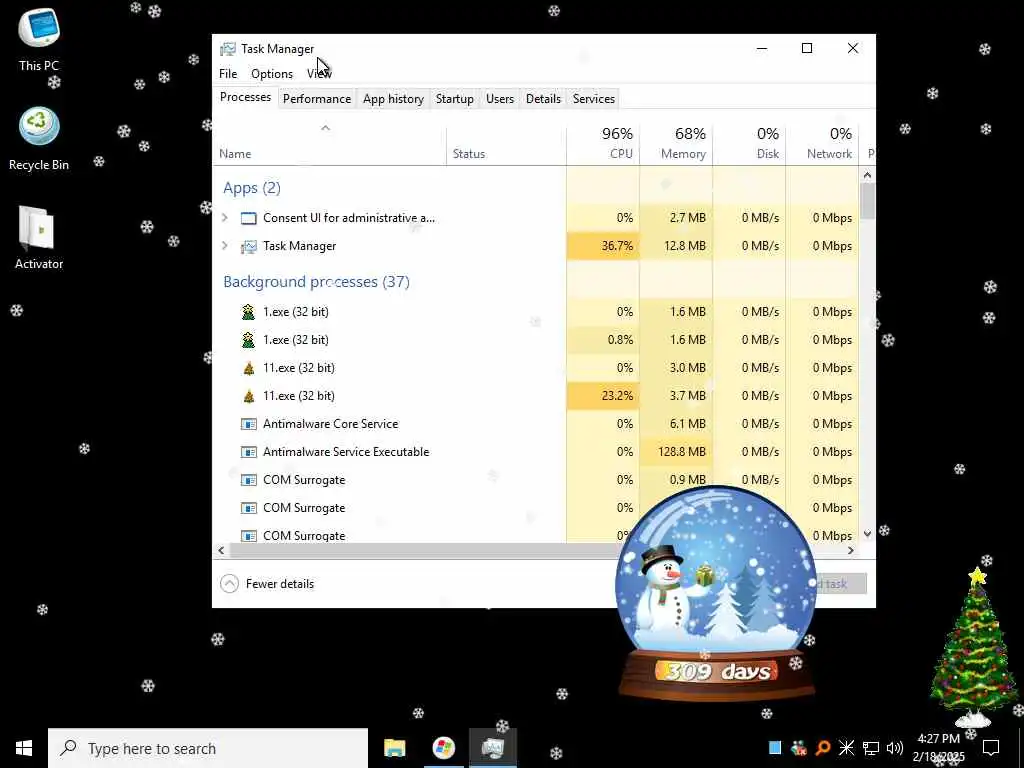Click the blue square tray icon
Screen dimensions: 1024x768
pos(775,748)
